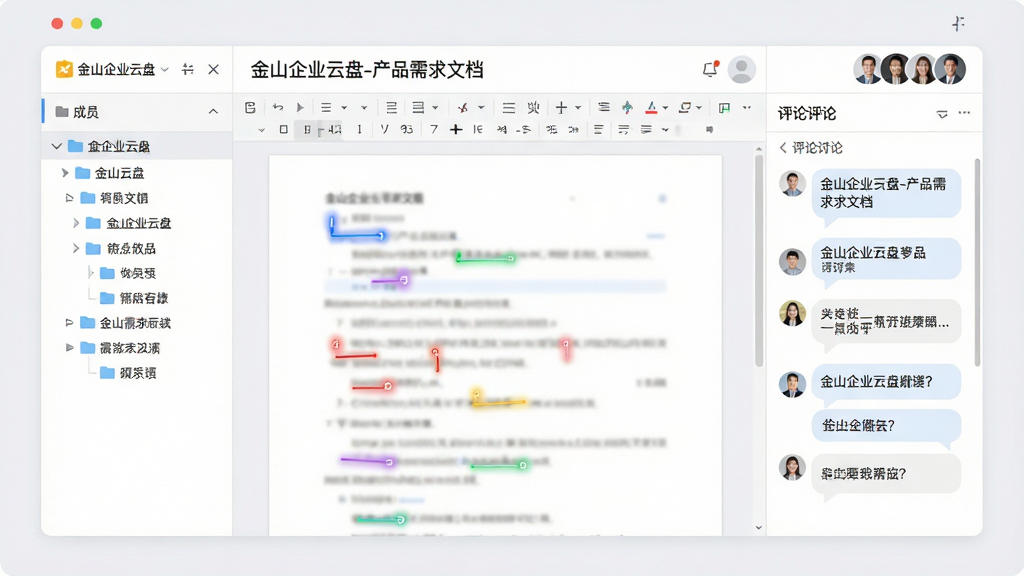Click the comments panel scrollbar

pos(977,261)
